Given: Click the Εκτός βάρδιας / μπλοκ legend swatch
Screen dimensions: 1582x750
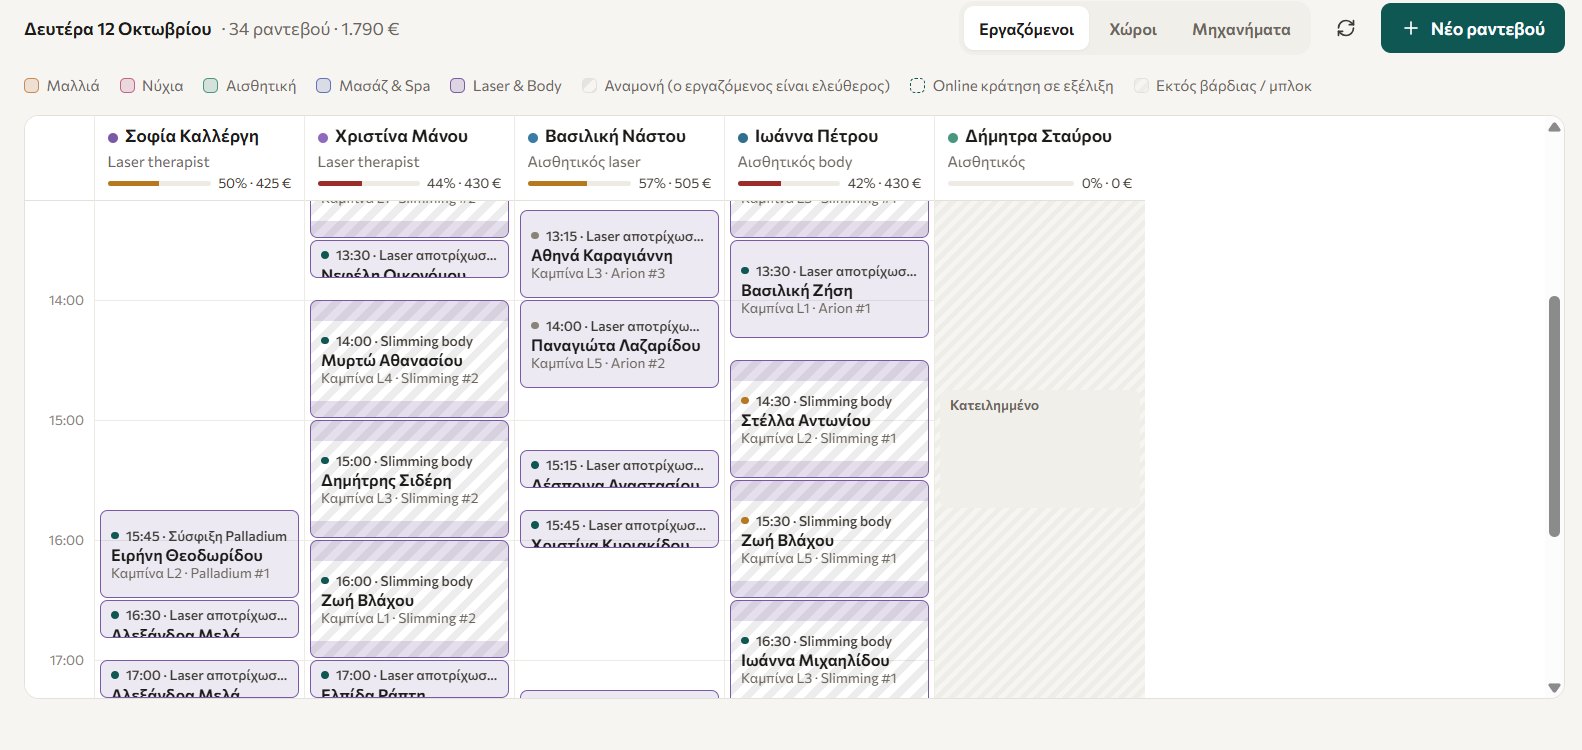Looking at the screenshot, I should [x=1141, y=86].
